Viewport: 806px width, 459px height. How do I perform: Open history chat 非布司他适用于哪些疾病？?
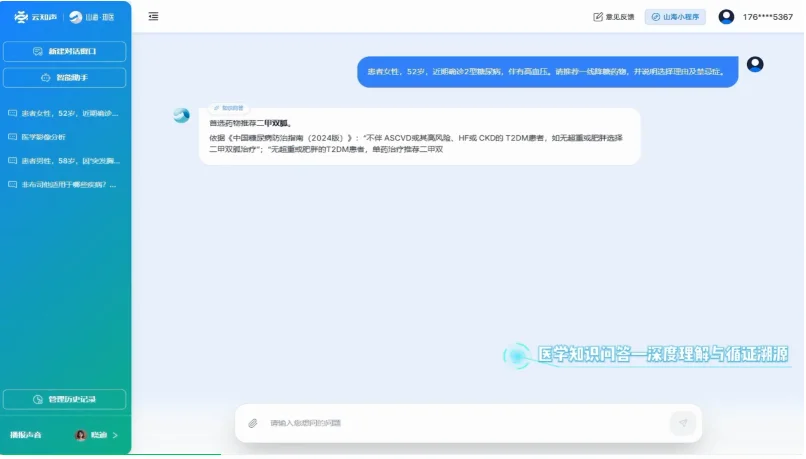coord(64,185)
